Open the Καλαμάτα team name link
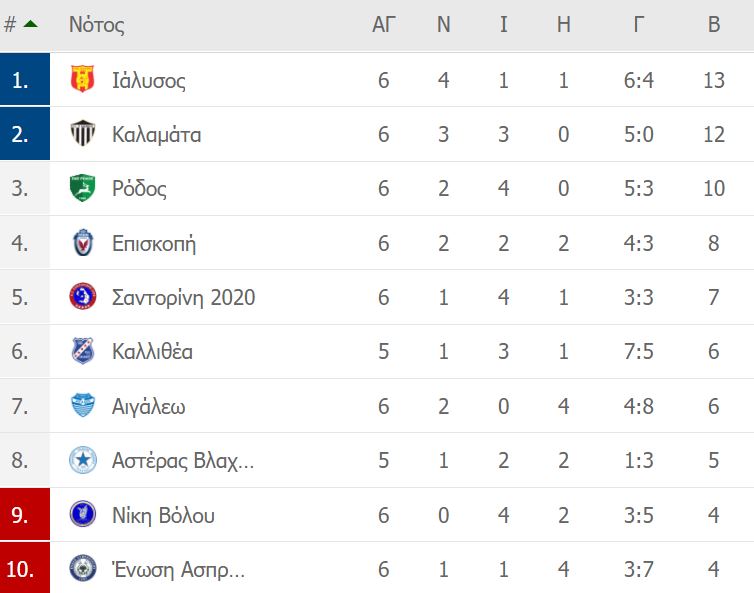The image size is (754, 593). coord(156,134)
